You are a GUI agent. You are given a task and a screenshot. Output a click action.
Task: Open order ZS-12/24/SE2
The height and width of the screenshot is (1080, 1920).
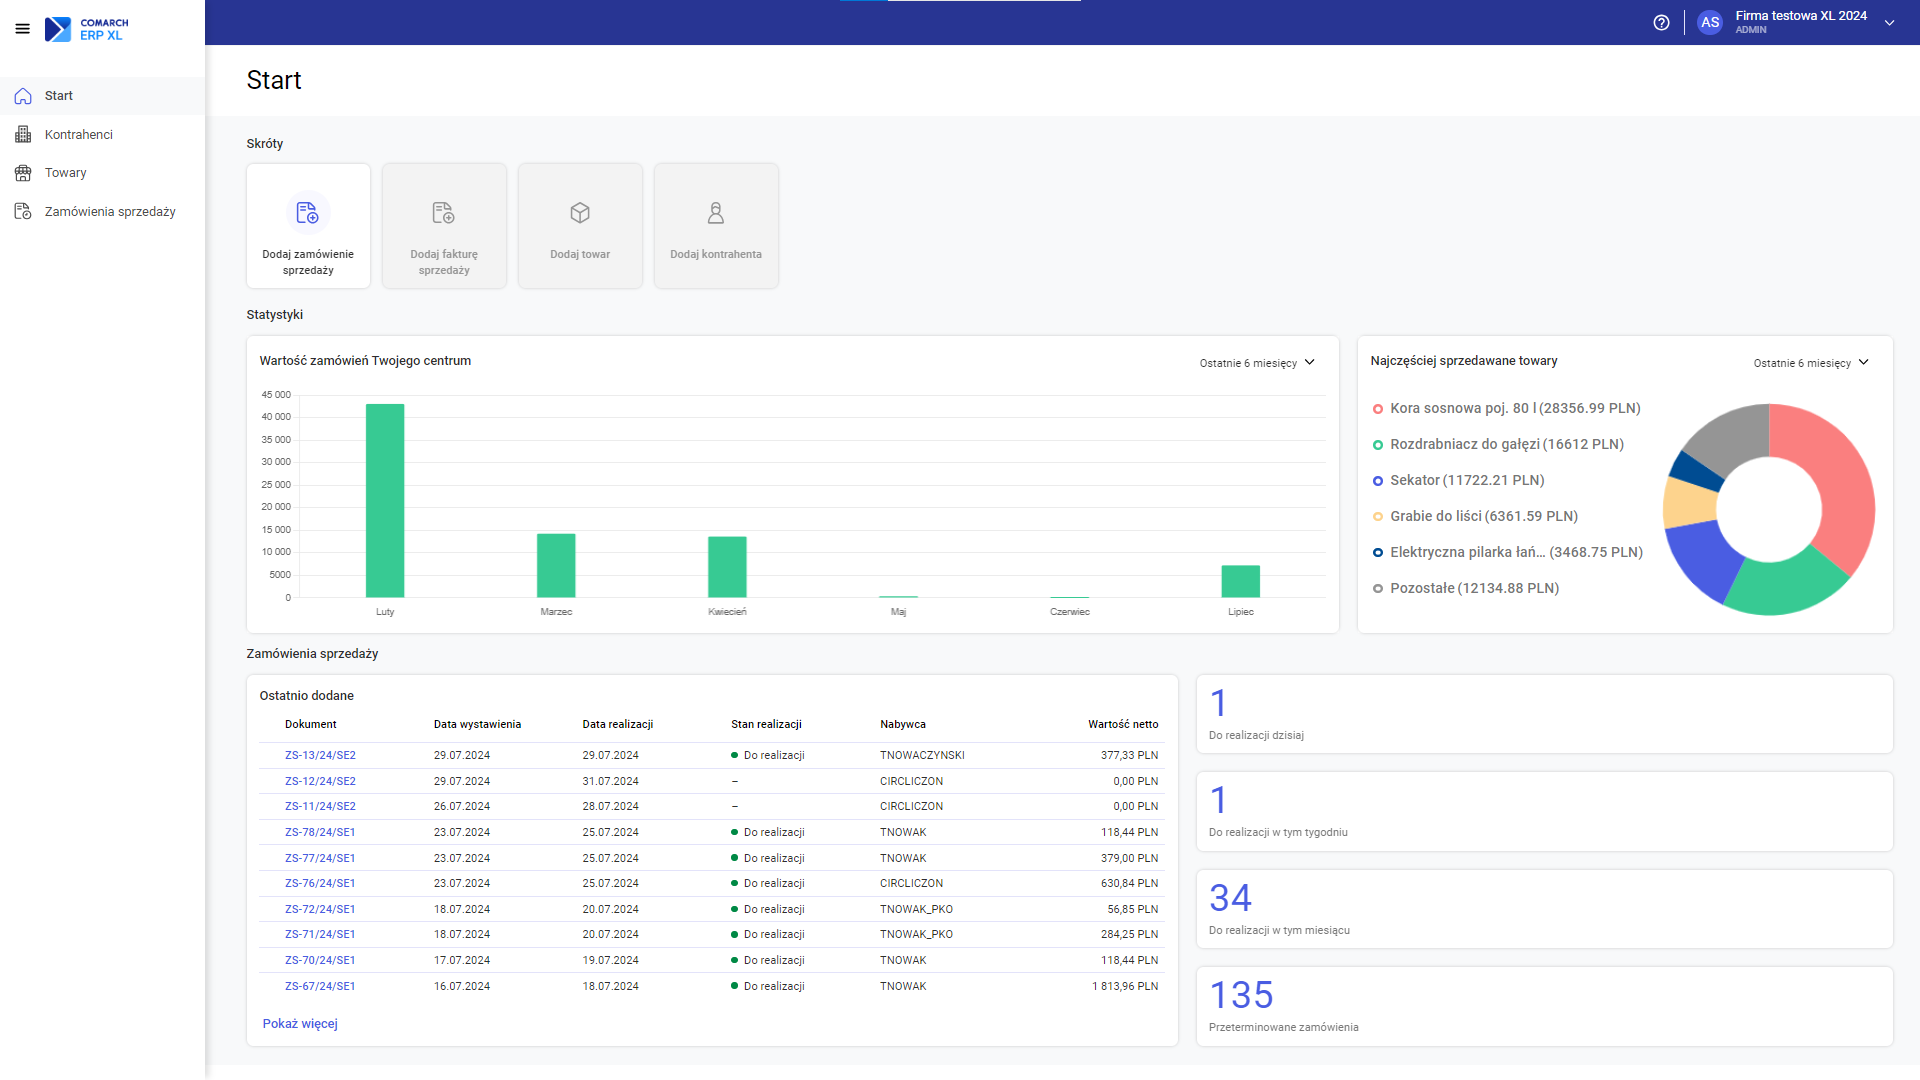click(320, 782)
